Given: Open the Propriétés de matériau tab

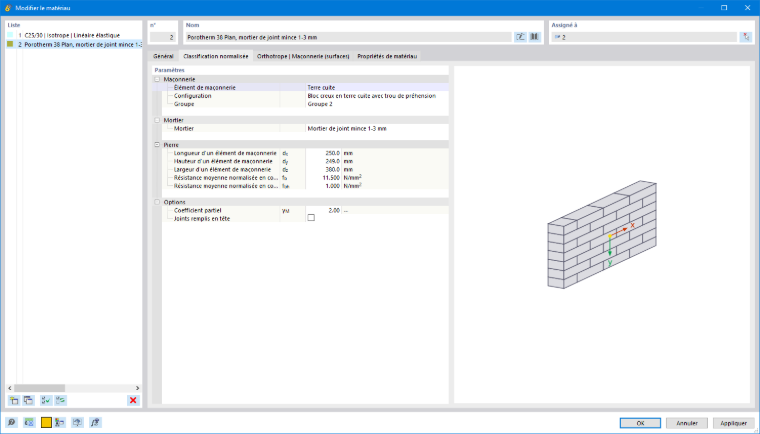Looking at the screenshot, I should tap(387, 56).
